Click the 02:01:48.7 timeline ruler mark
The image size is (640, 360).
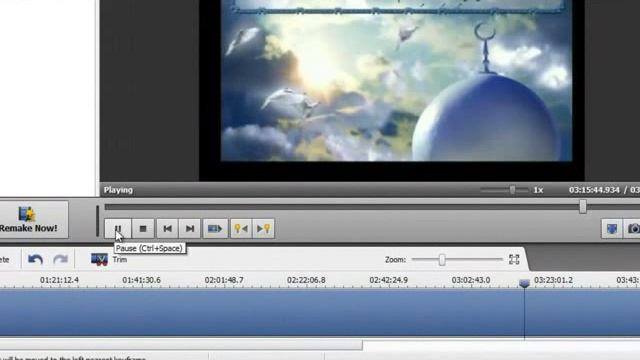click(x=224, y=280)
